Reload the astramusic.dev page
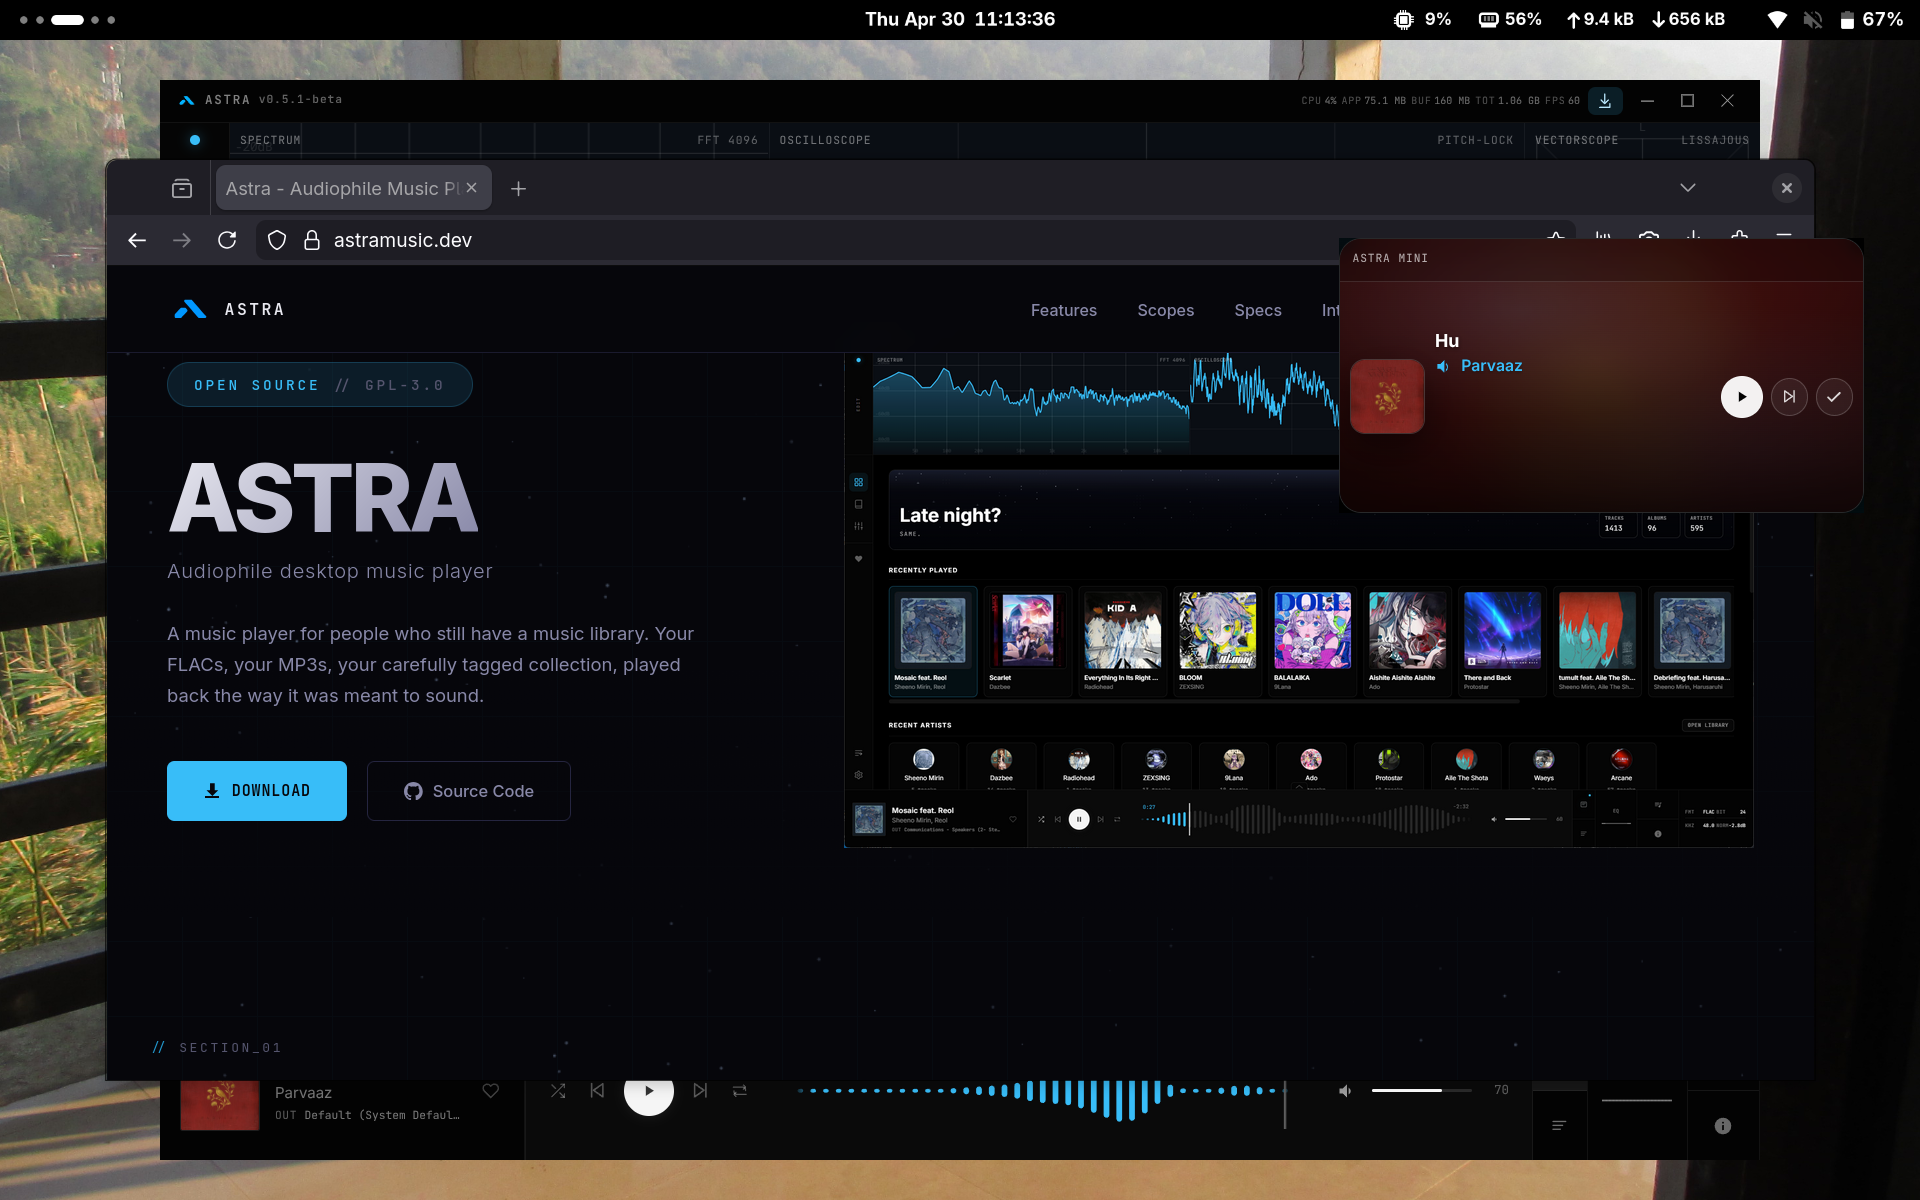 tap(227, 240)
